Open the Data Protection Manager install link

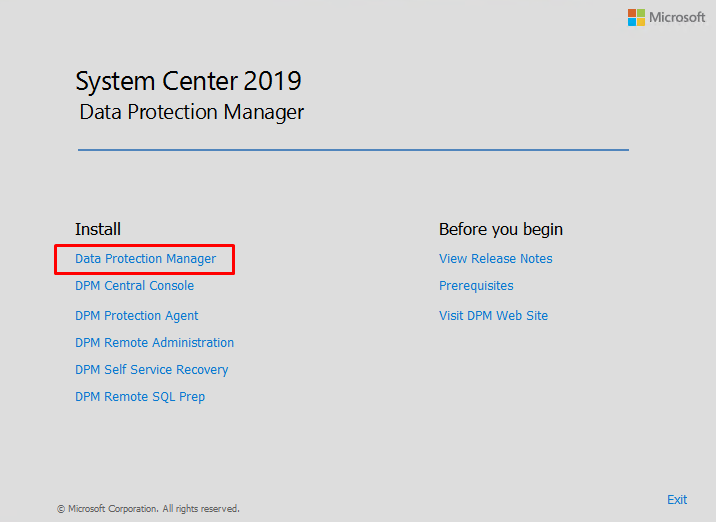pyautogui.click(x=145, y=258)
